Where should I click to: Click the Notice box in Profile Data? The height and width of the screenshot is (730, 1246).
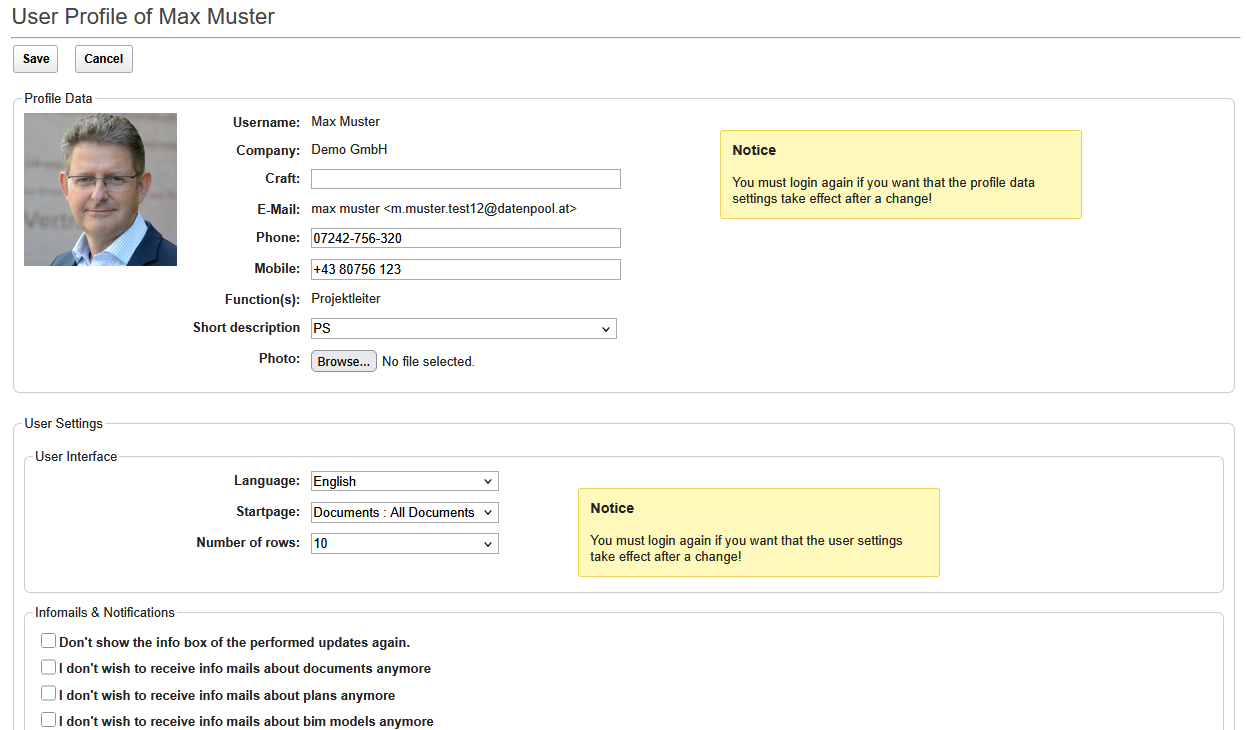(x=900, y=174)
